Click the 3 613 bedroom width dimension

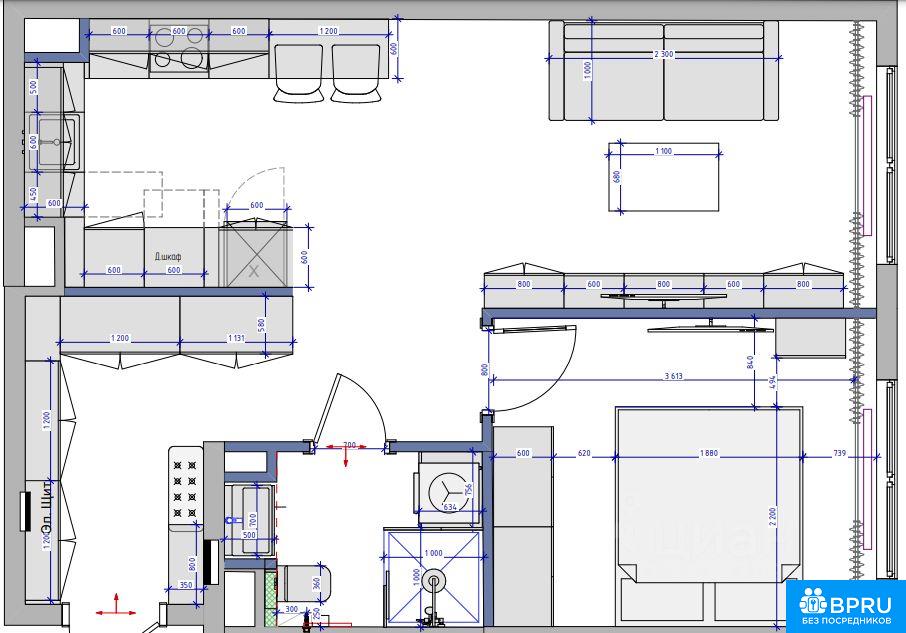coord(674,377)
